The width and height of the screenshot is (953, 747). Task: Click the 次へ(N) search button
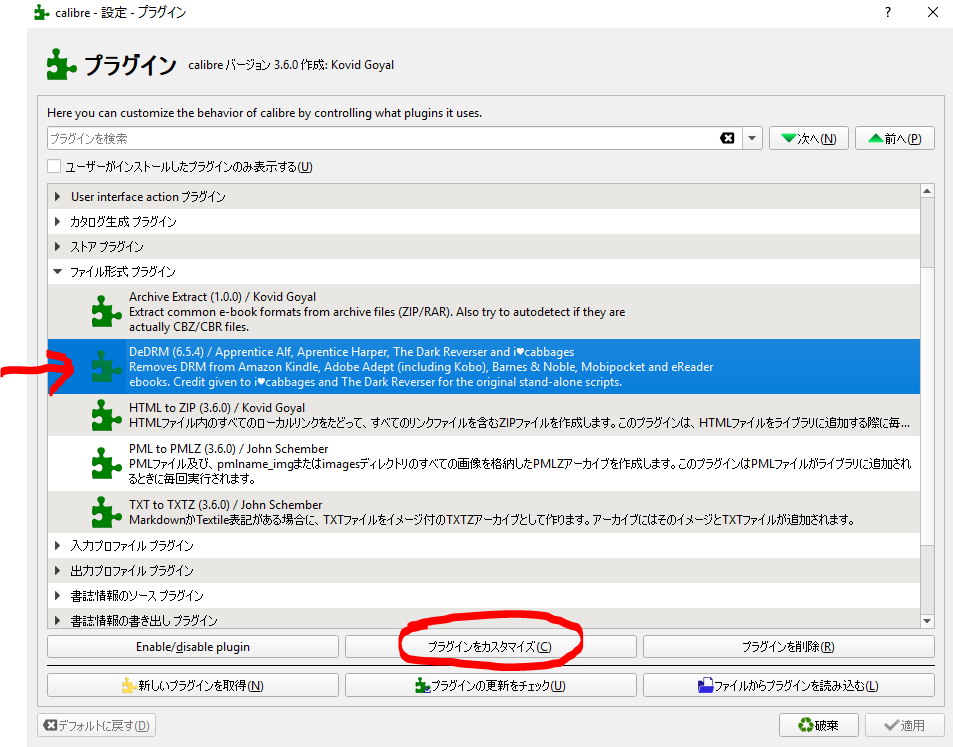808,139
